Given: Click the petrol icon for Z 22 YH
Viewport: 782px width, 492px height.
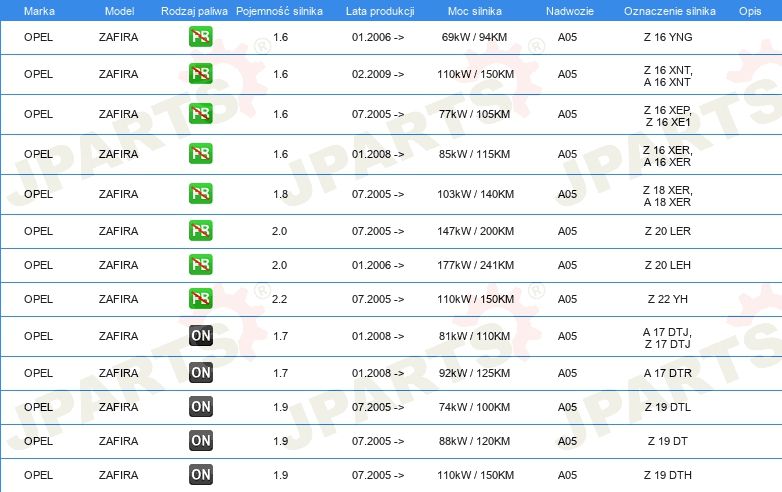Looking at the screenshot, I should [200, 299].
